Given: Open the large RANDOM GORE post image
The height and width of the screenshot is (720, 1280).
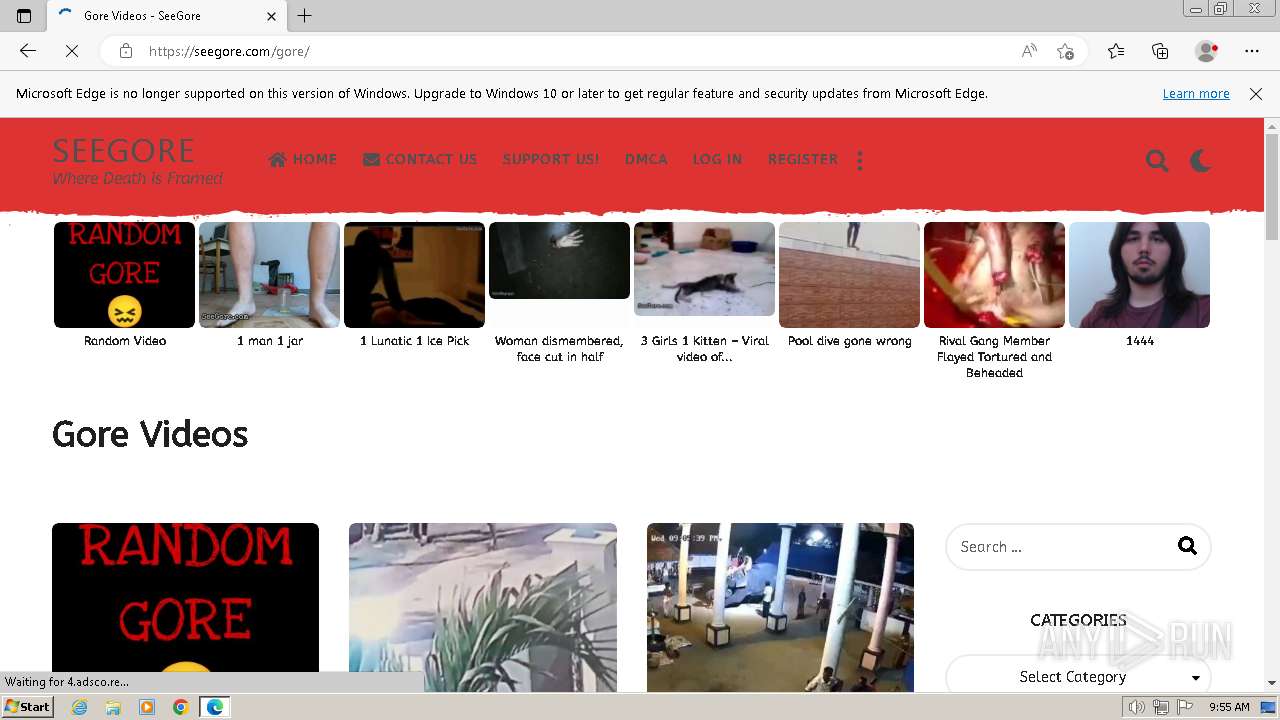Looking at the screenshot, I should pos(185,607).
